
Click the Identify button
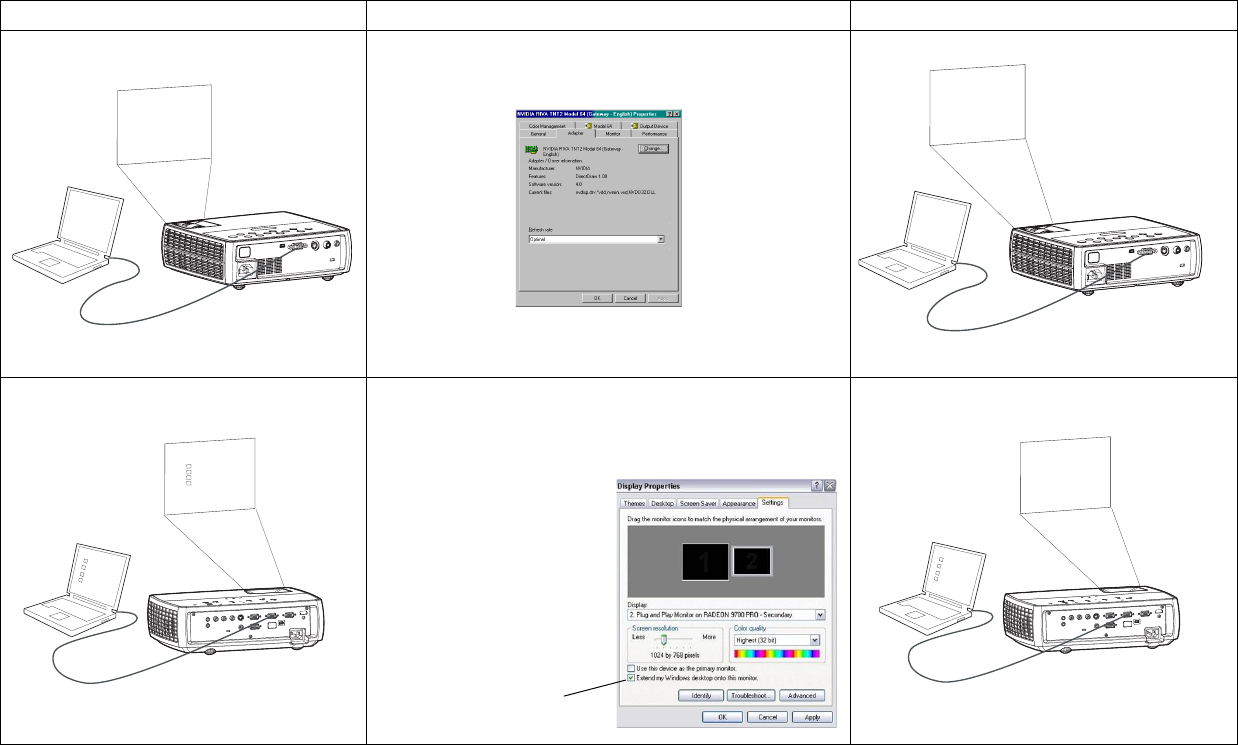click(x=701, y=695)
